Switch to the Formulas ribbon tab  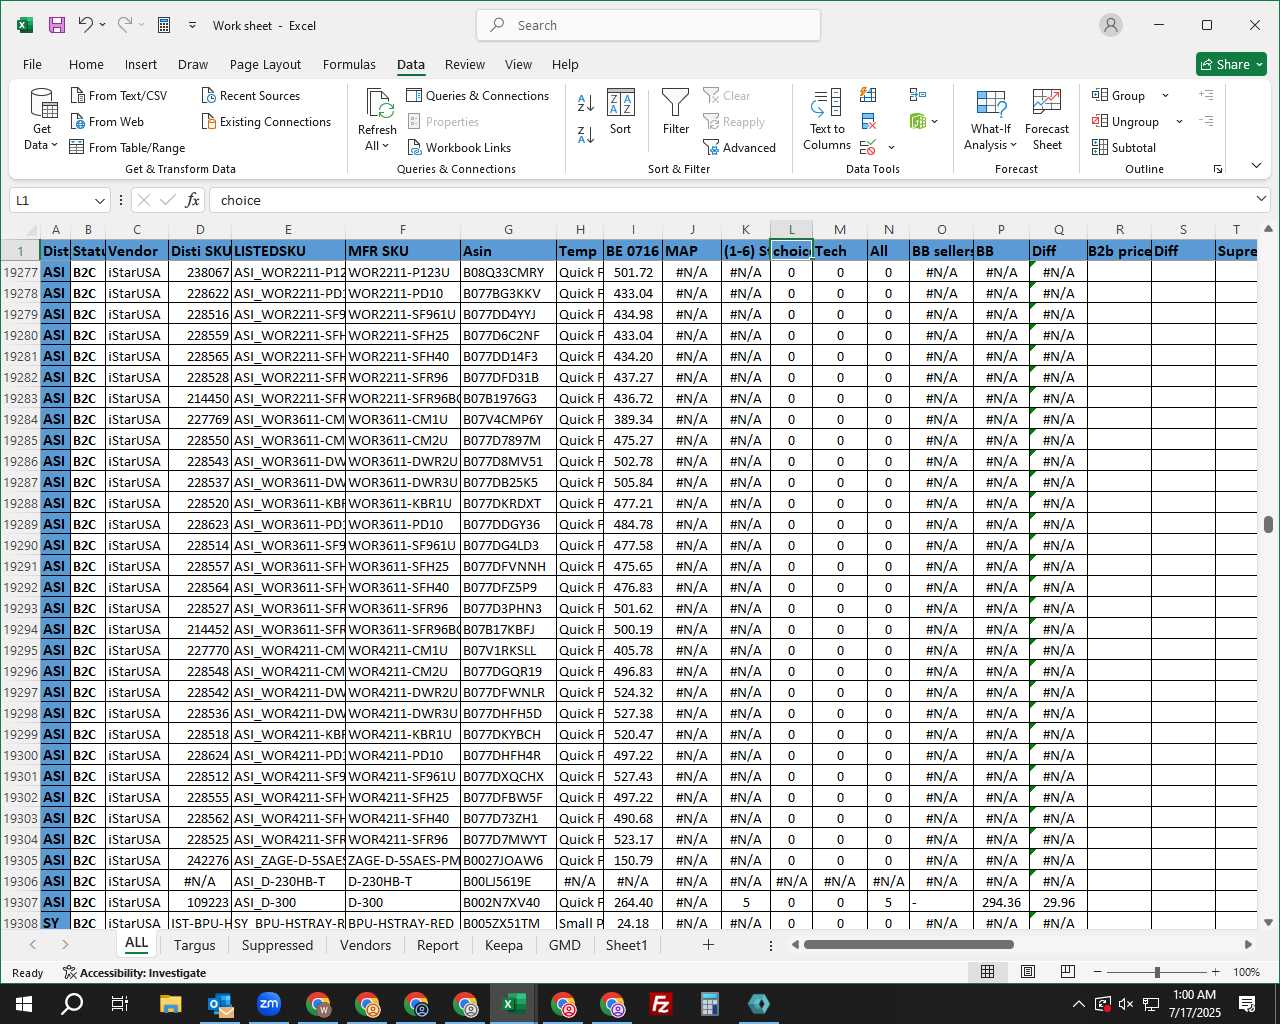pyautogui.click(x=349, y=64)
